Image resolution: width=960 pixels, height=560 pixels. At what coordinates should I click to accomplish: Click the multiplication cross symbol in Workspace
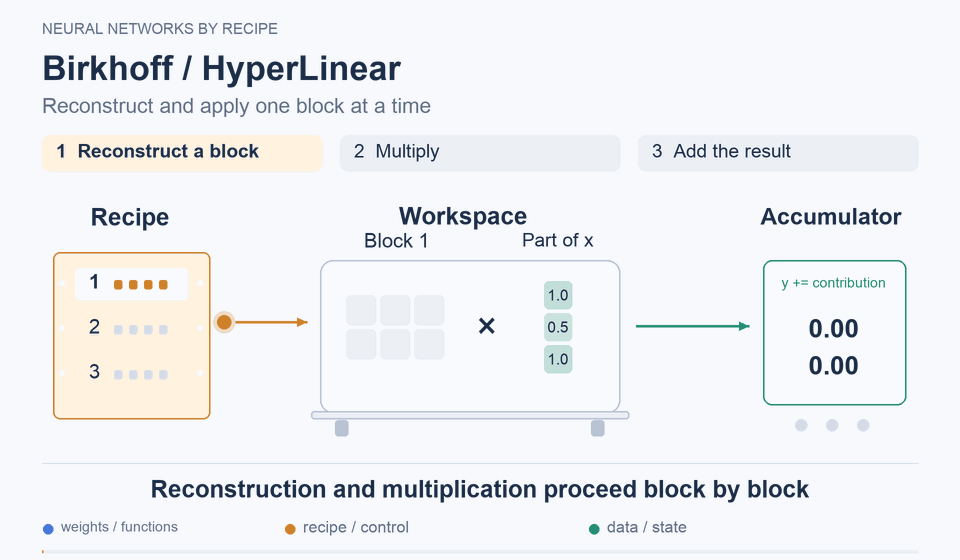487,326
